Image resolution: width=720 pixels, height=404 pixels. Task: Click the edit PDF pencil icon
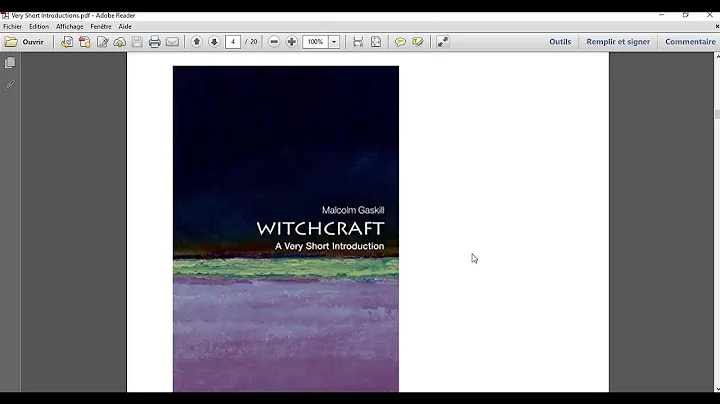[102, 42]
